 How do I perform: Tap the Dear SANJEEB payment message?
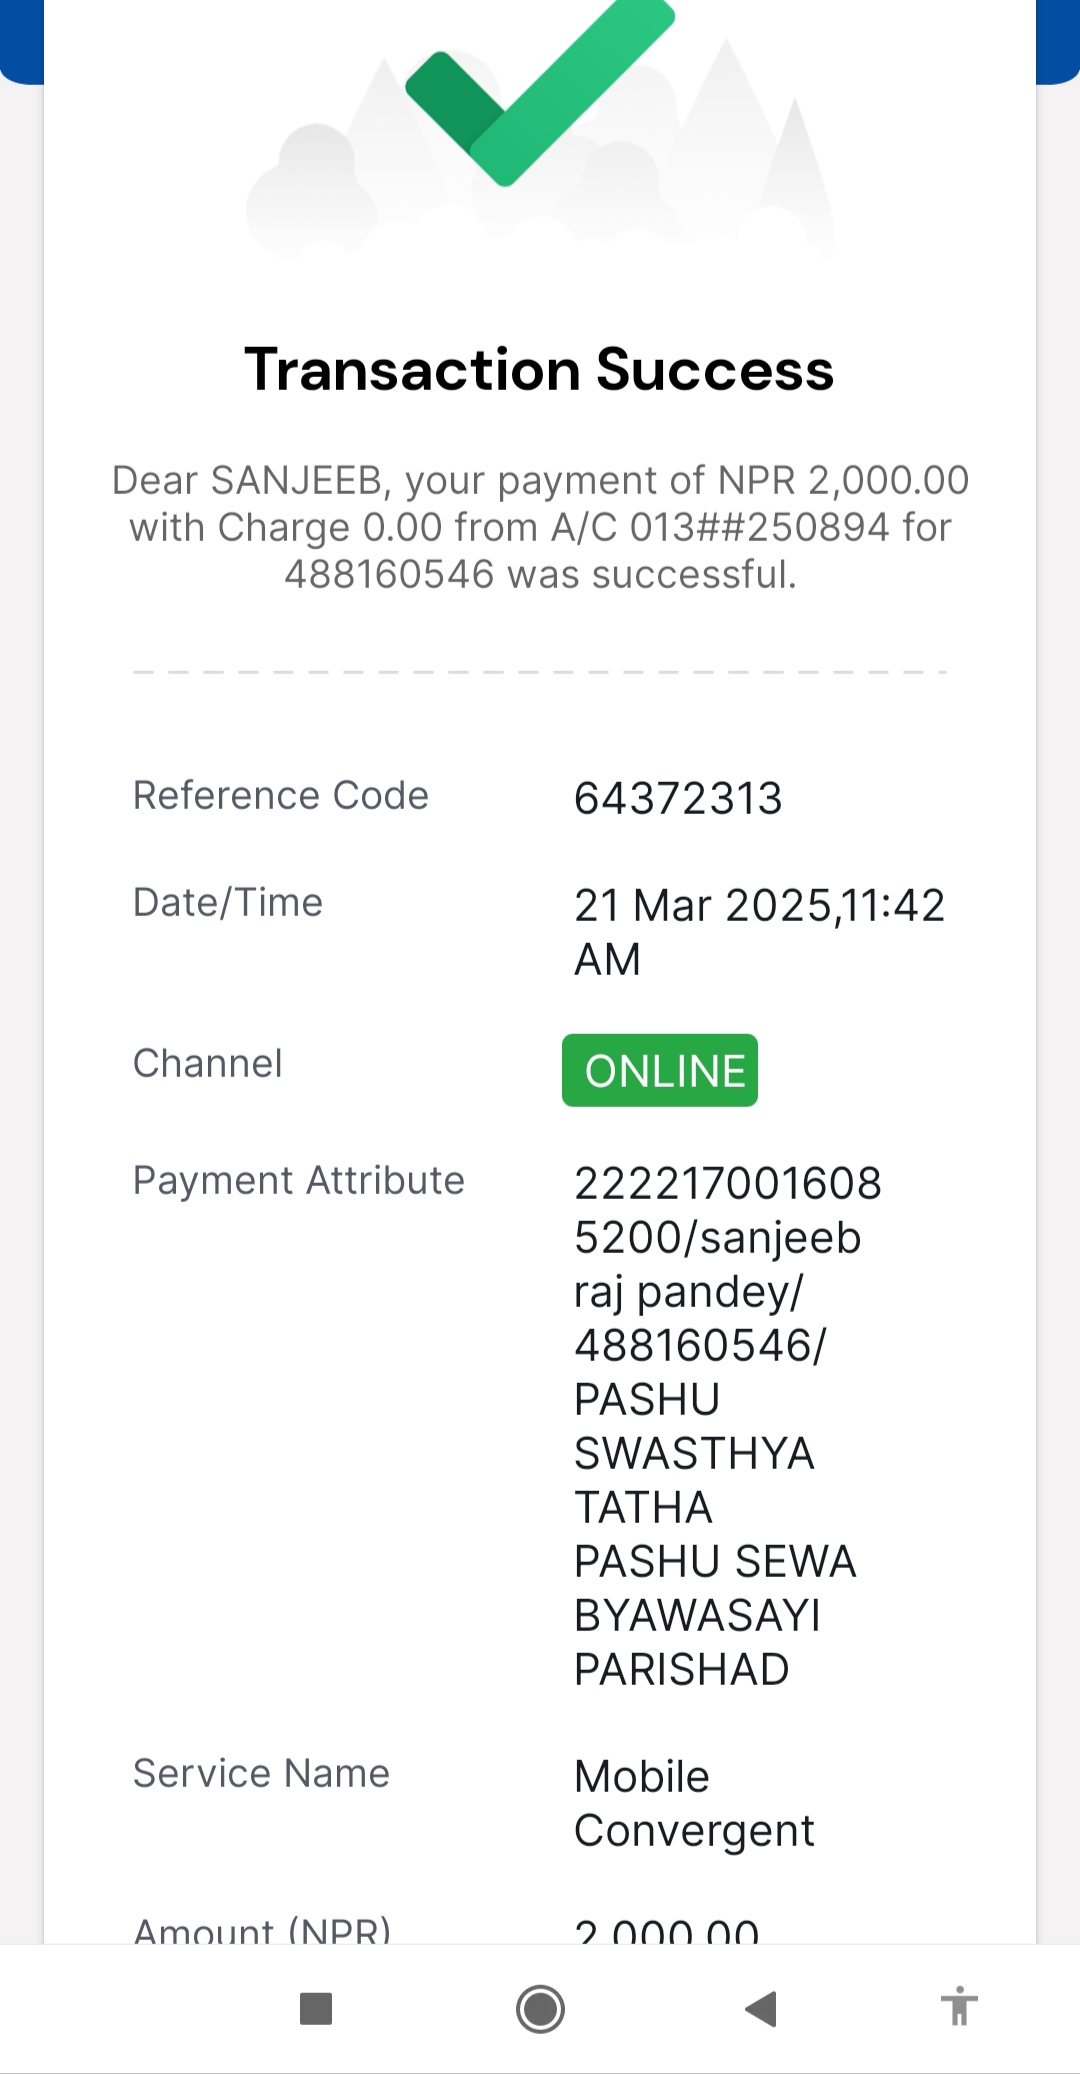(x=540, y=527)
